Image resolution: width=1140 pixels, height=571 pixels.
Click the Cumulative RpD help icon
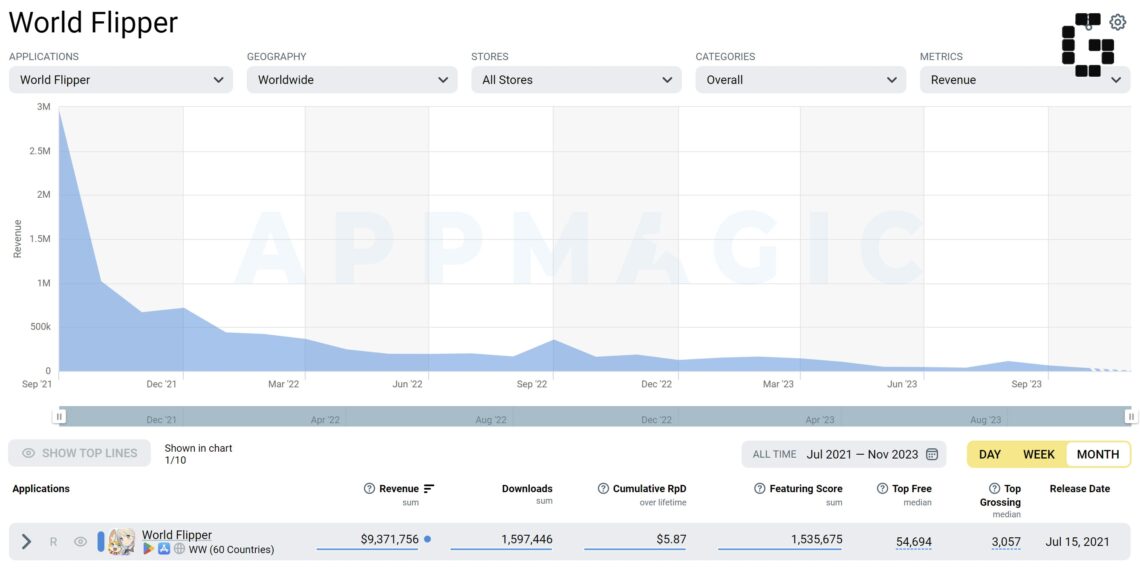coord(603,489)
